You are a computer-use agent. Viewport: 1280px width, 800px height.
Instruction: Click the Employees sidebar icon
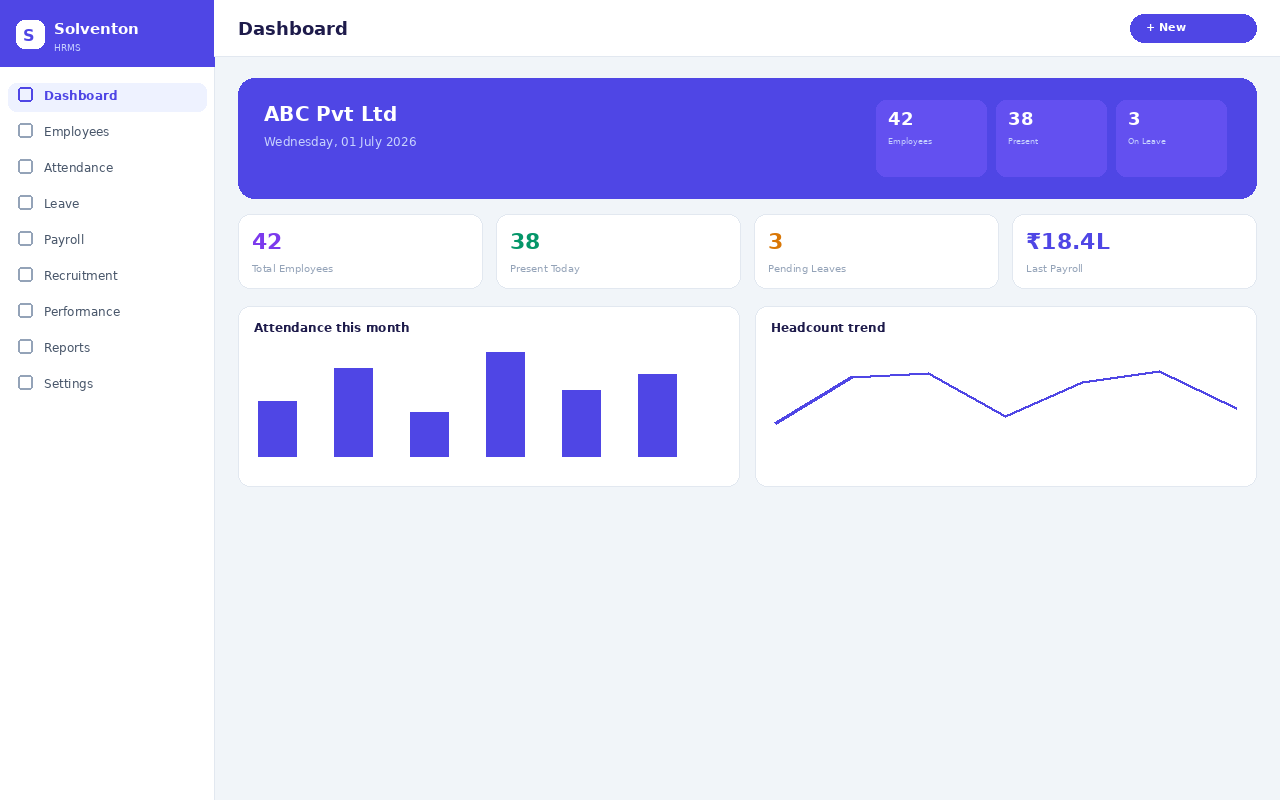pos(26,131)
